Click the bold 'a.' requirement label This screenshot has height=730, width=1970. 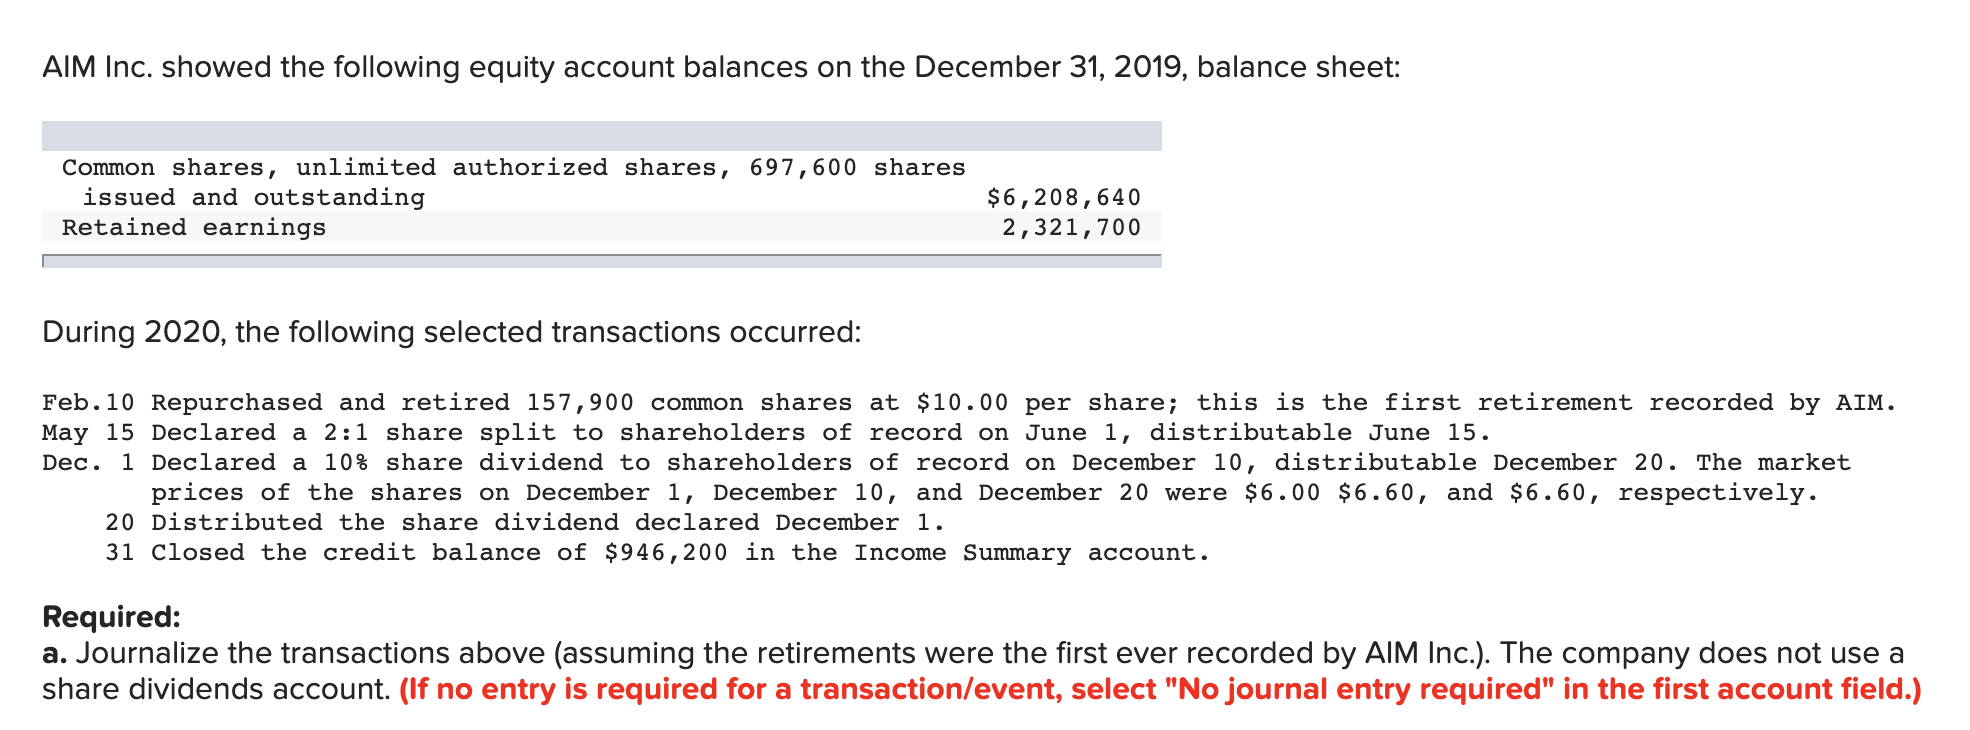(x=55, y=654)
